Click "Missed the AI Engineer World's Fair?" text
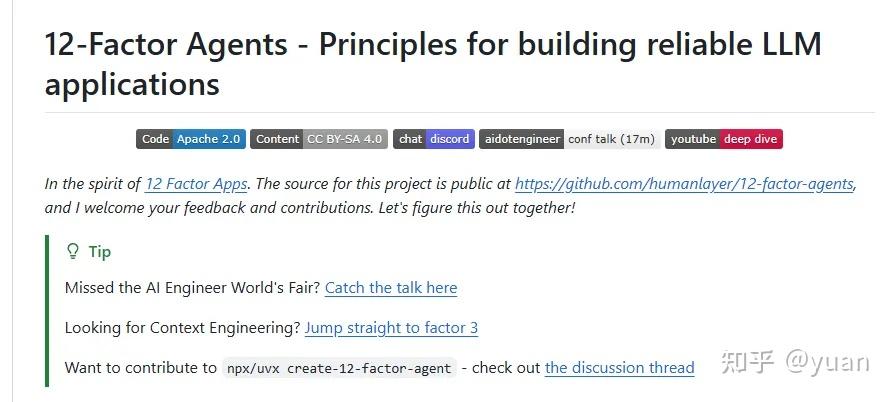Image resolution: width=893 pixels, height=402 pixels. (192, 288)
